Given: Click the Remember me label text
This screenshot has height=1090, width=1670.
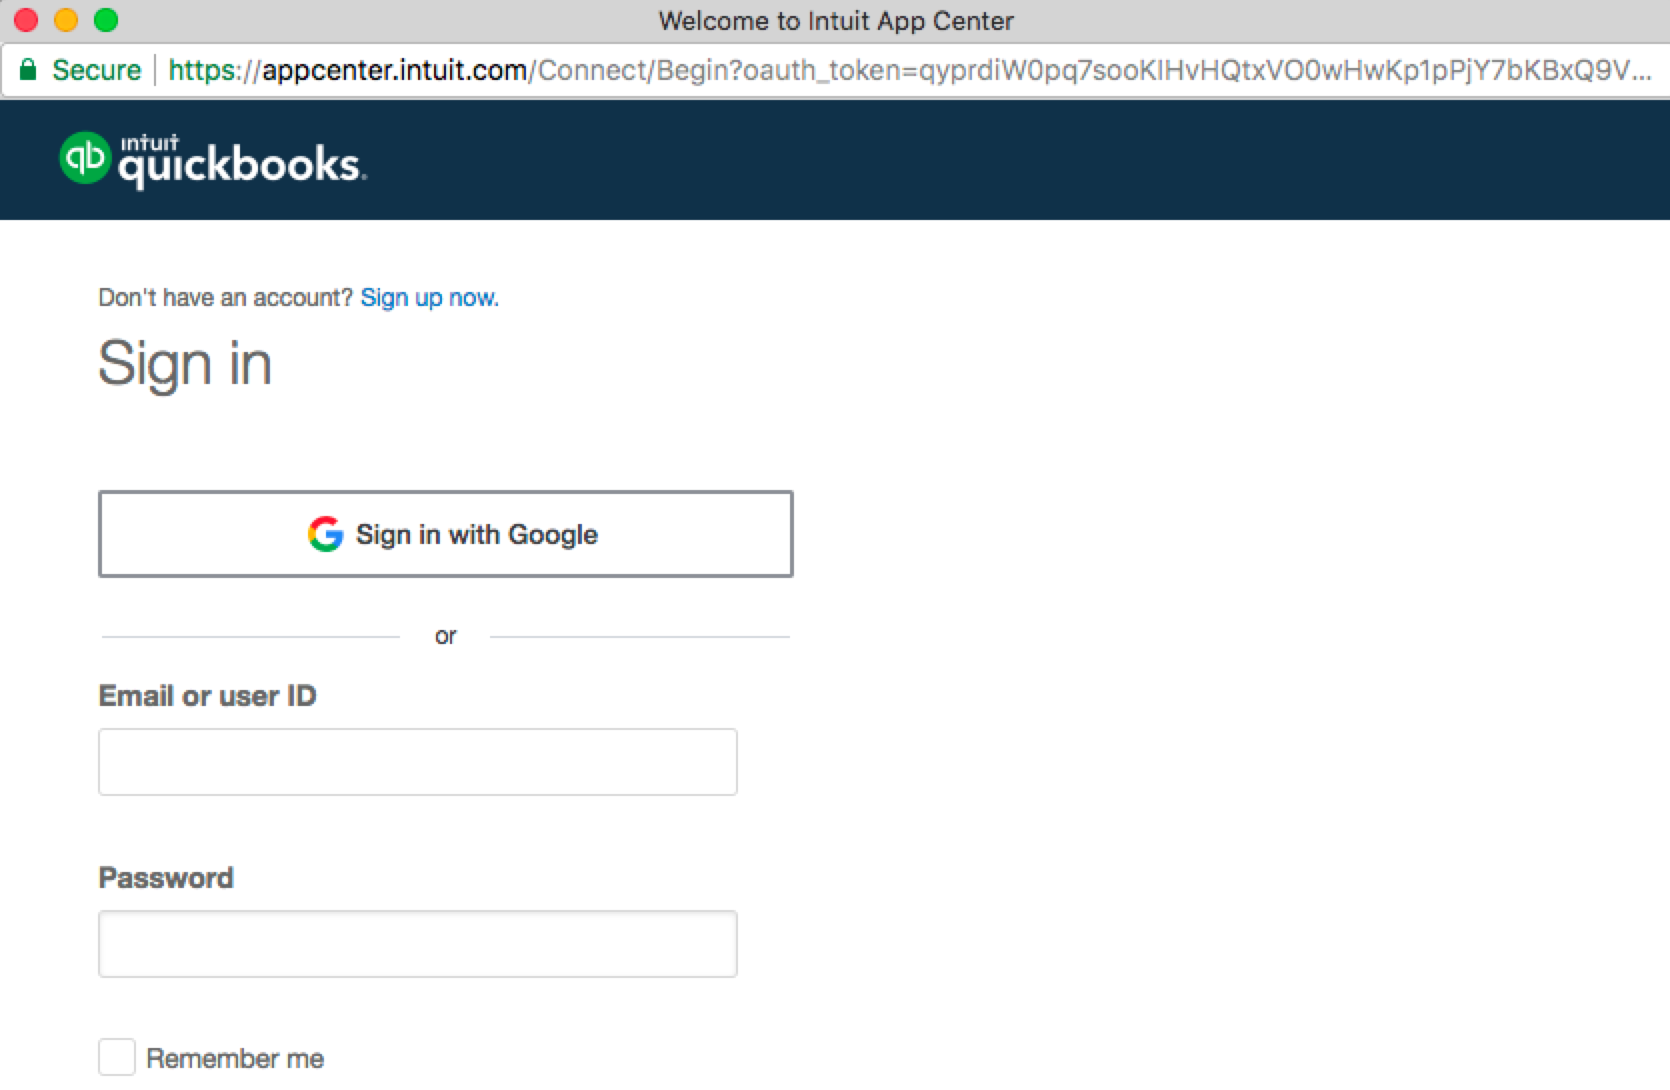Looking at the screenshot, I should 235,1058.
